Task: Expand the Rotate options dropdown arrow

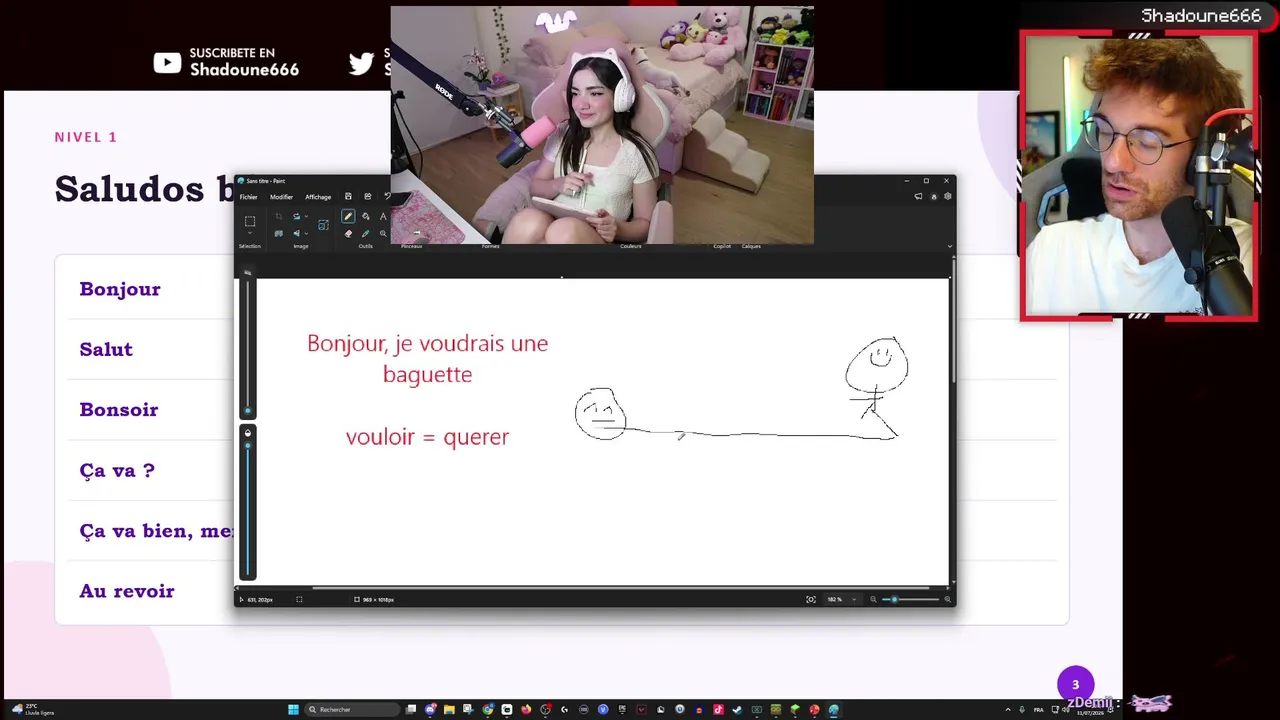Action: [x=305, y=216]
